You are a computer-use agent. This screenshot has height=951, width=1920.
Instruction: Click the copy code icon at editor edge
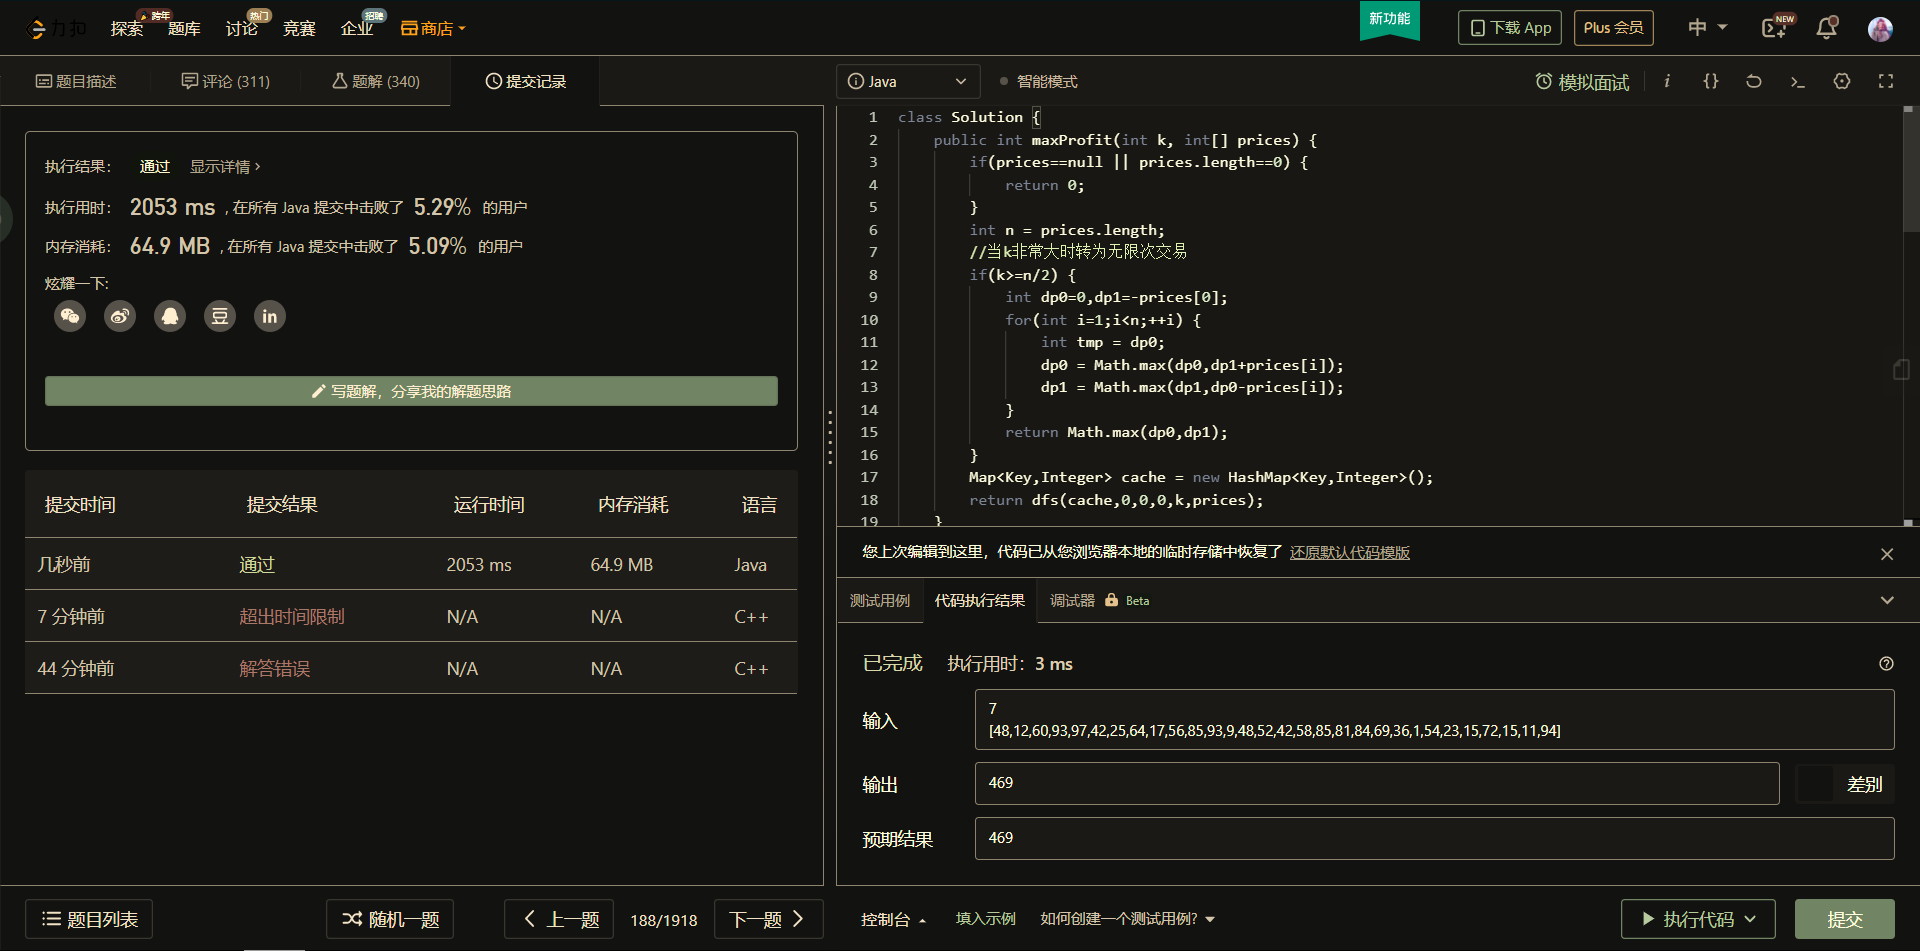1901,370
